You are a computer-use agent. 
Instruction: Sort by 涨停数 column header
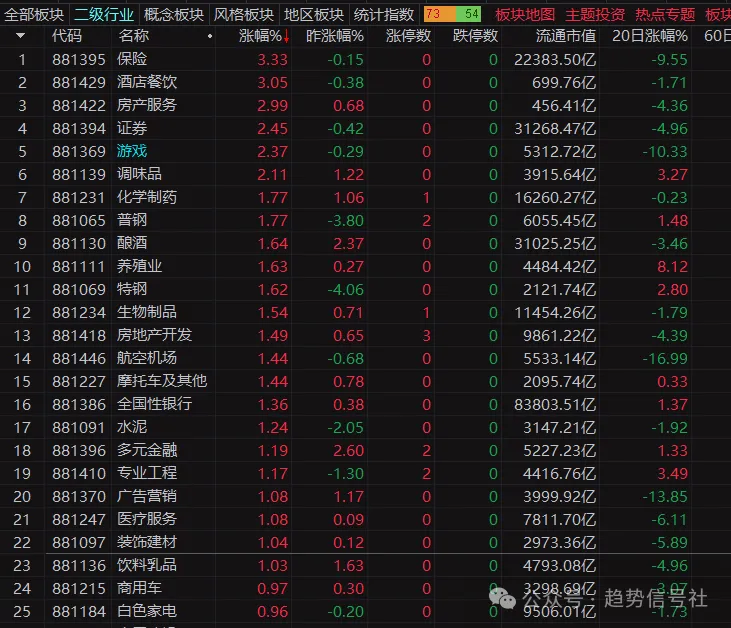(x=408, y=36)
